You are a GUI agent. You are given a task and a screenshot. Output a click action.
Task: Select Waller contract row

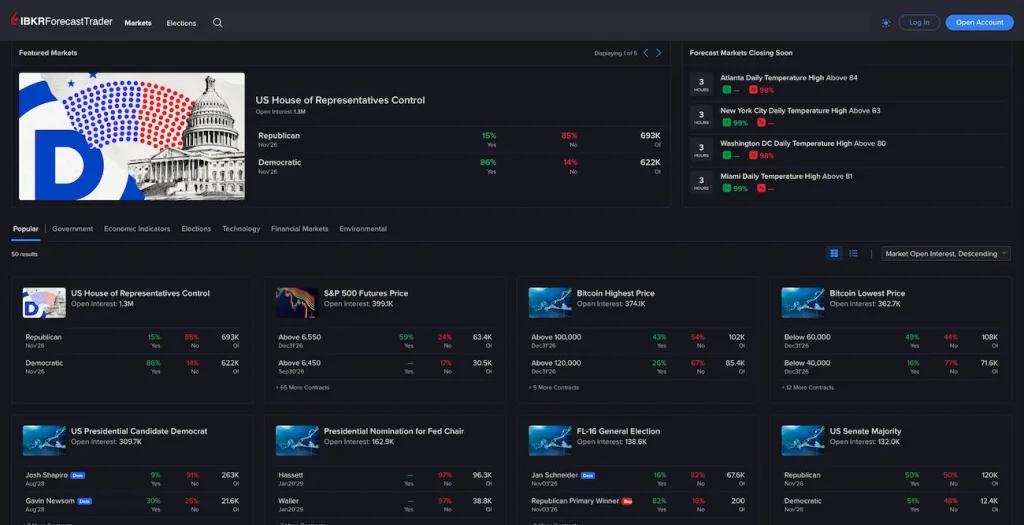[x=385, y=504]
